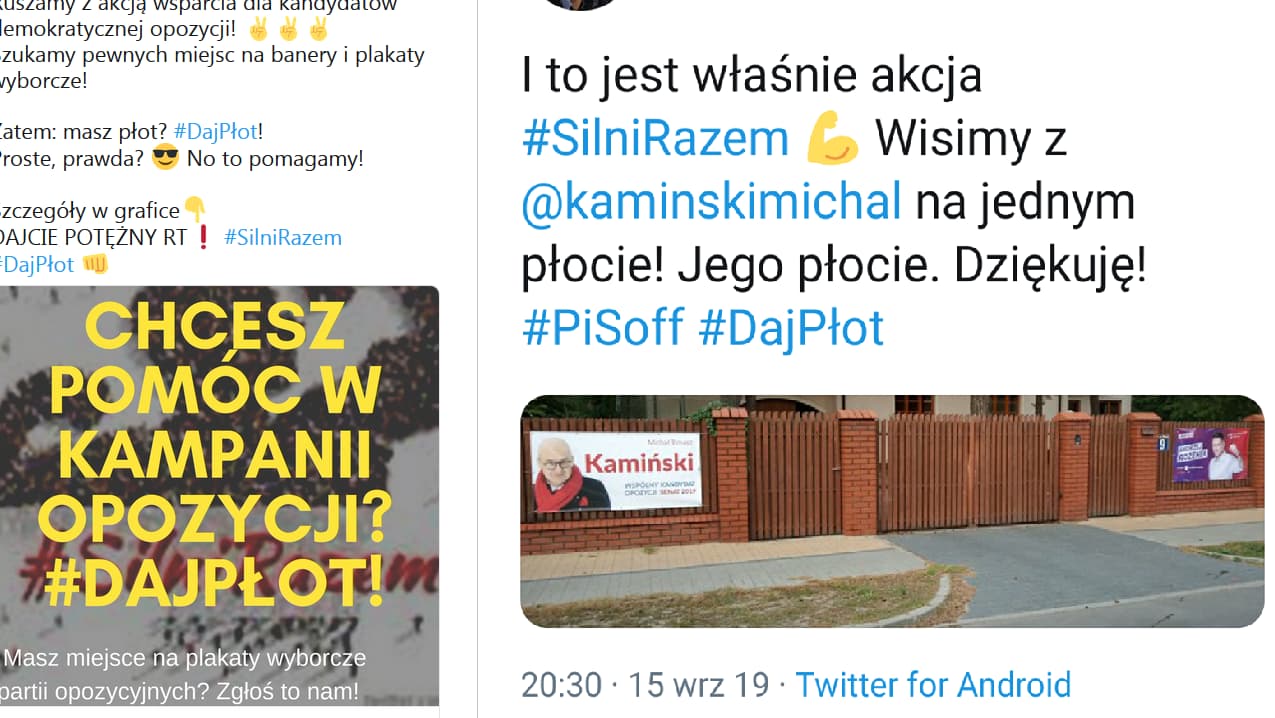Click #DajPłot hashtag beside the fist emoji

click(x=37, y=265)
